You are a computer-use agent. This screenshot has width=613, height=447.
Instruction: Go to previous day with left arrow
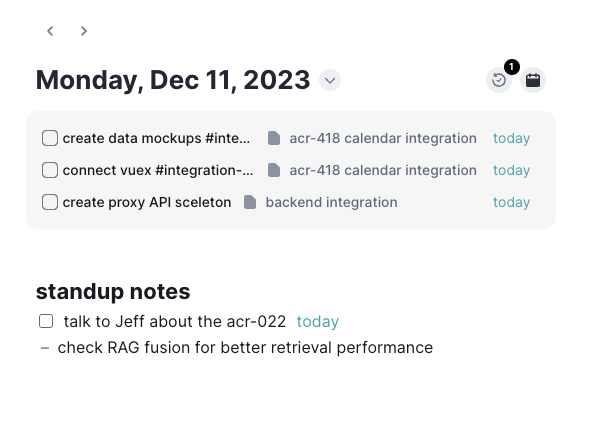pos(50,31)
